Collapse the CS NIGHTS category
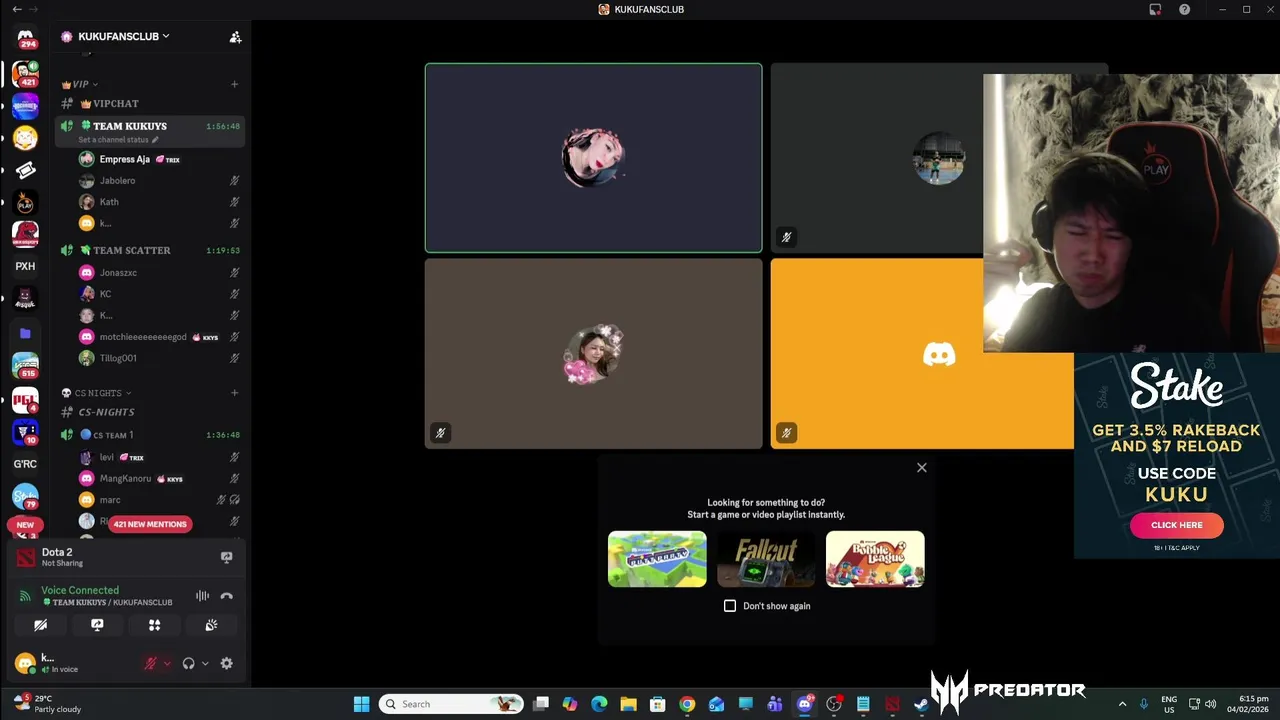 (x=97, y=393)
